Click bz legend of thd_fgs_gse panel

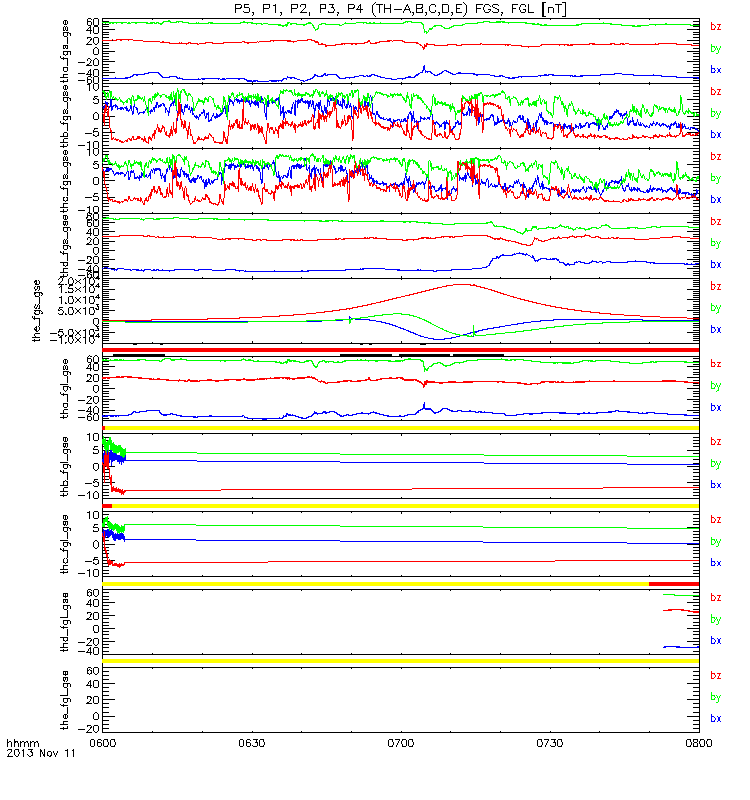[715, 221]
